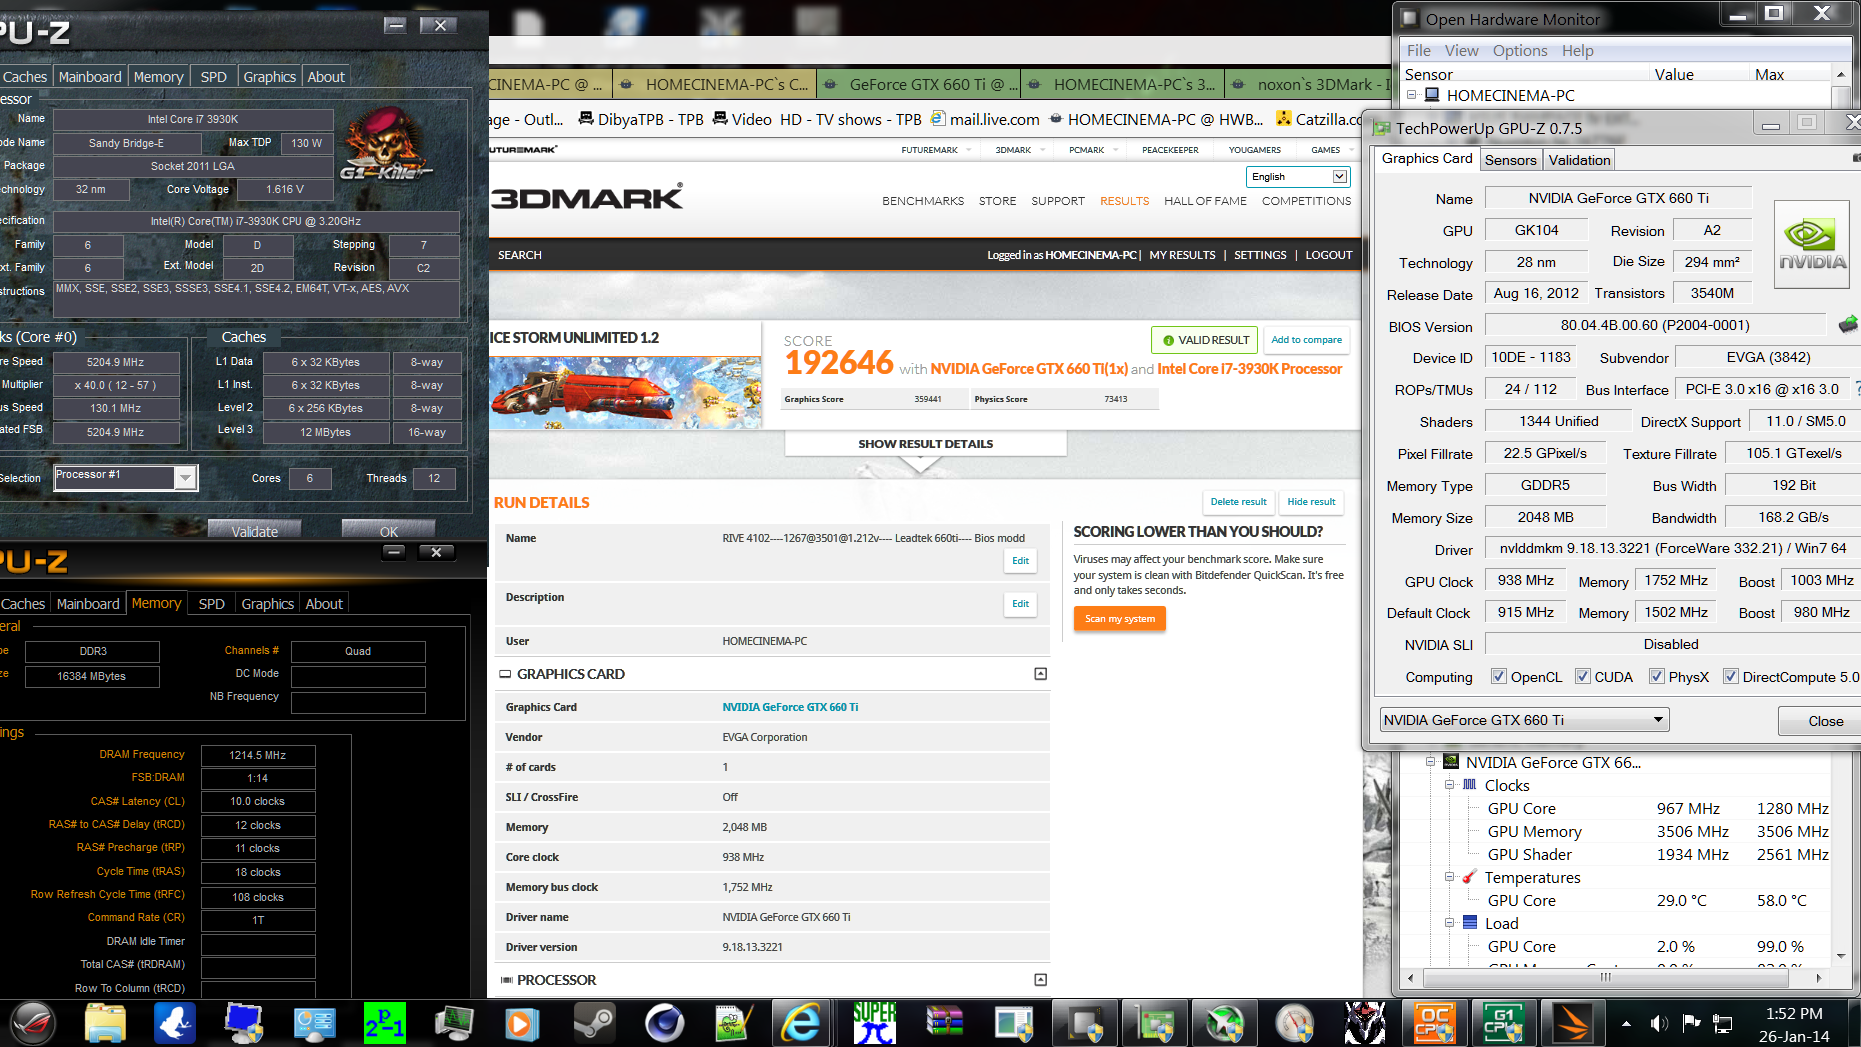Toggle the PhysX checkbox in GPU-Z

pos(1656,676)
